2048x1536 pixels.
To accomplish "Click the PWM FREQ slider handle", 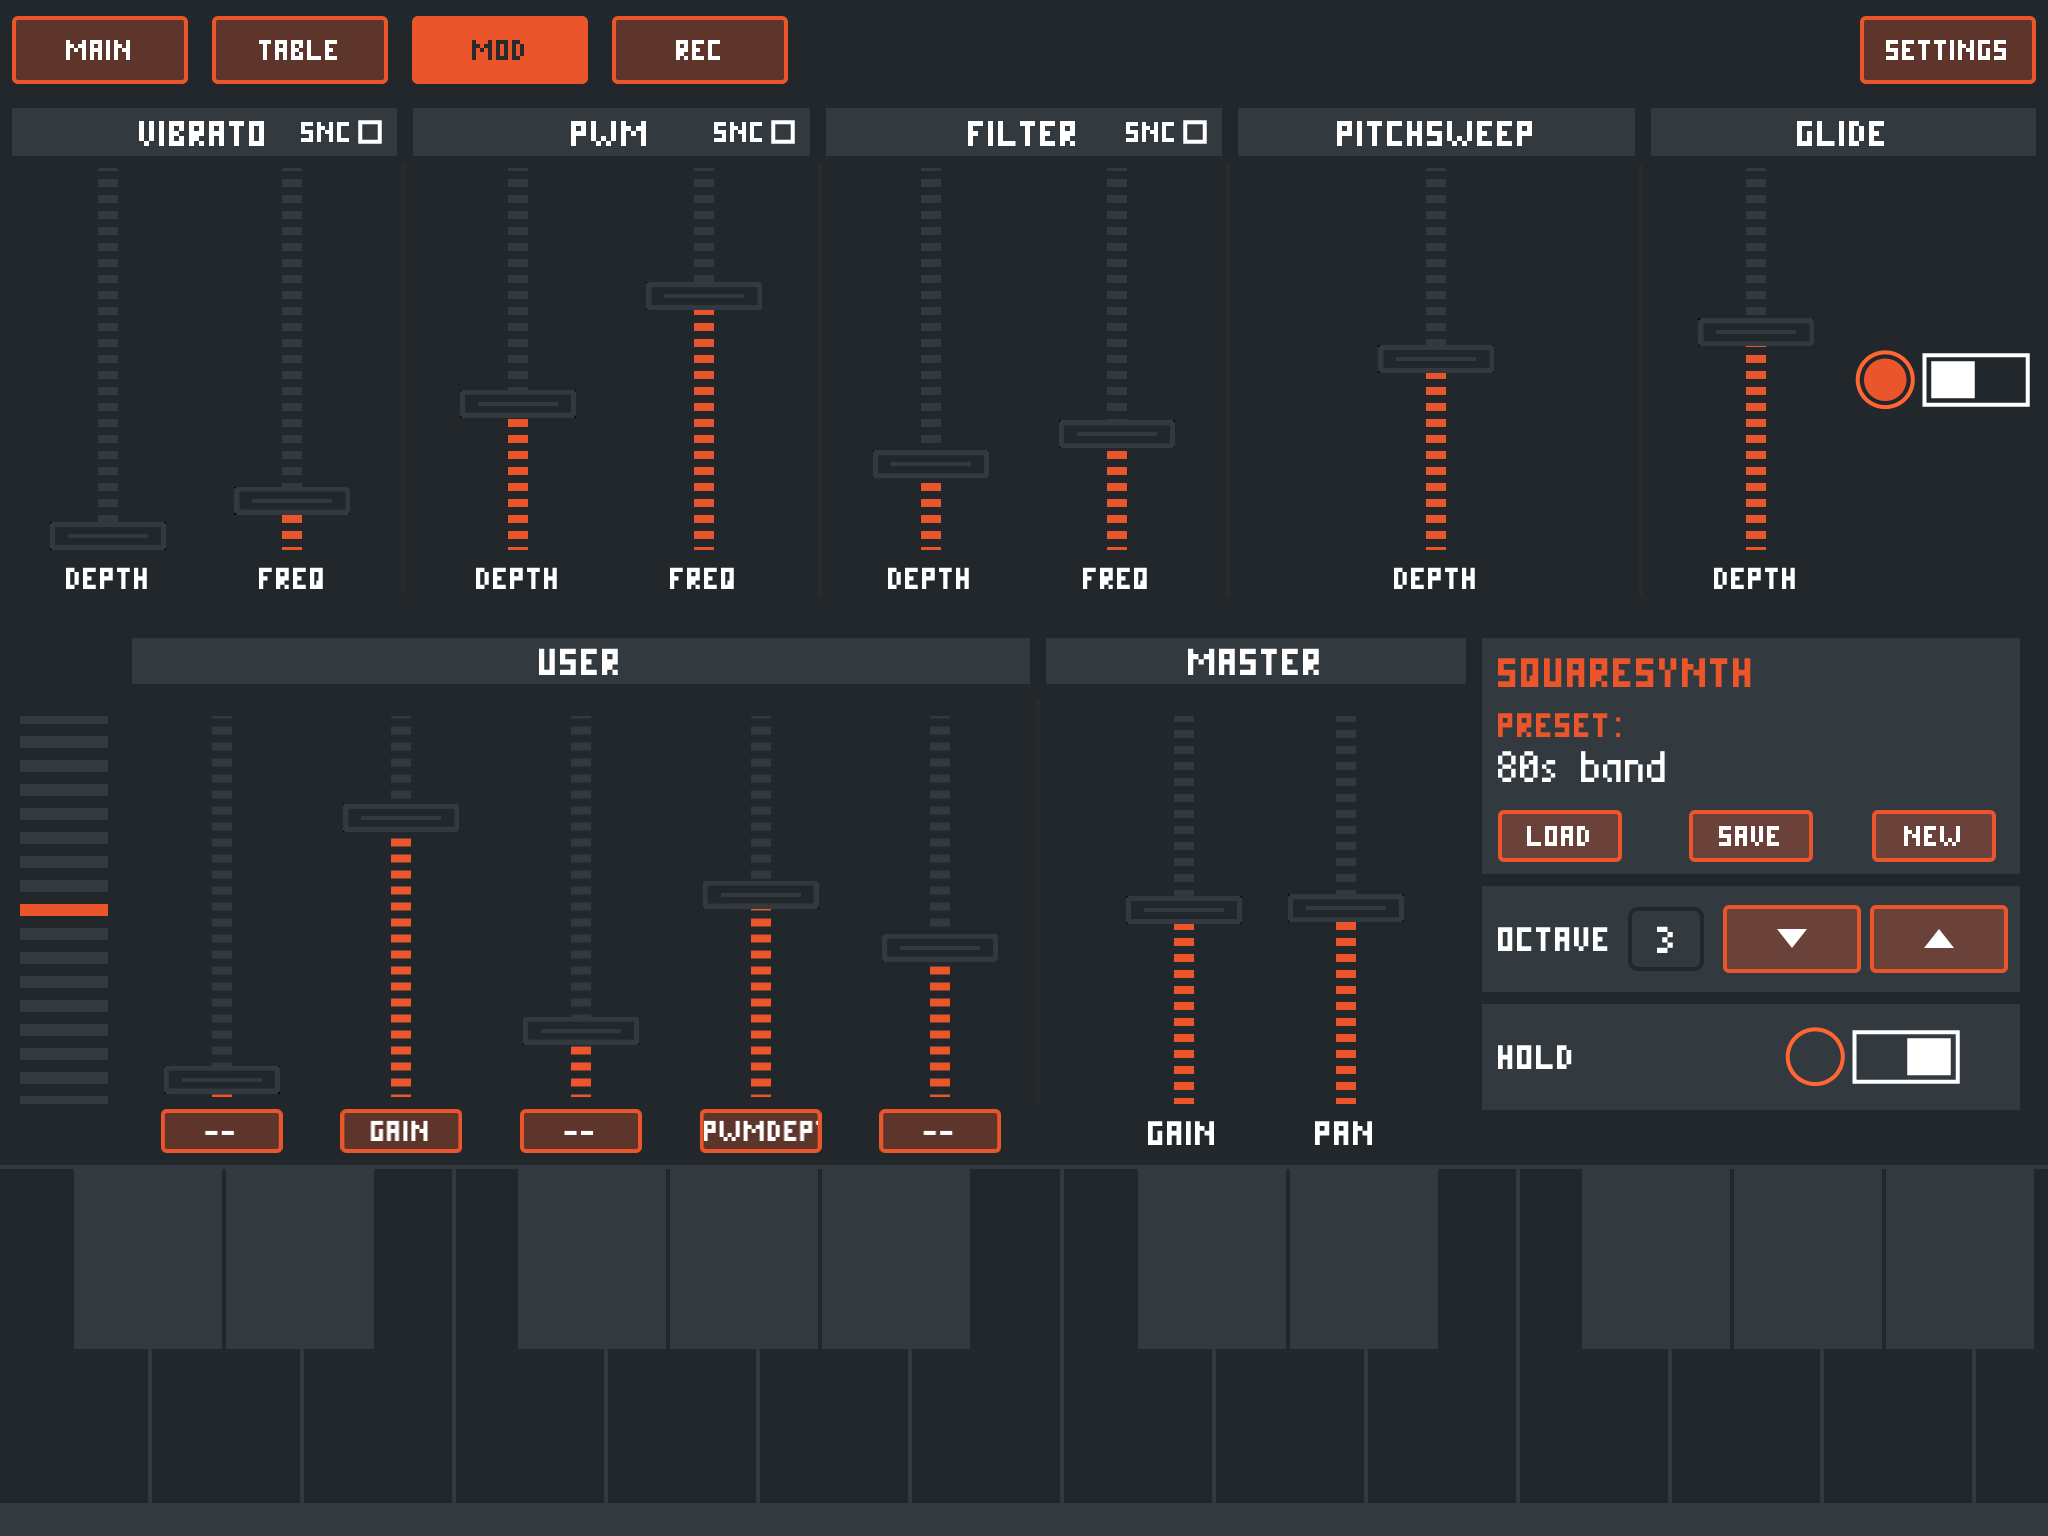I will 704,296.
